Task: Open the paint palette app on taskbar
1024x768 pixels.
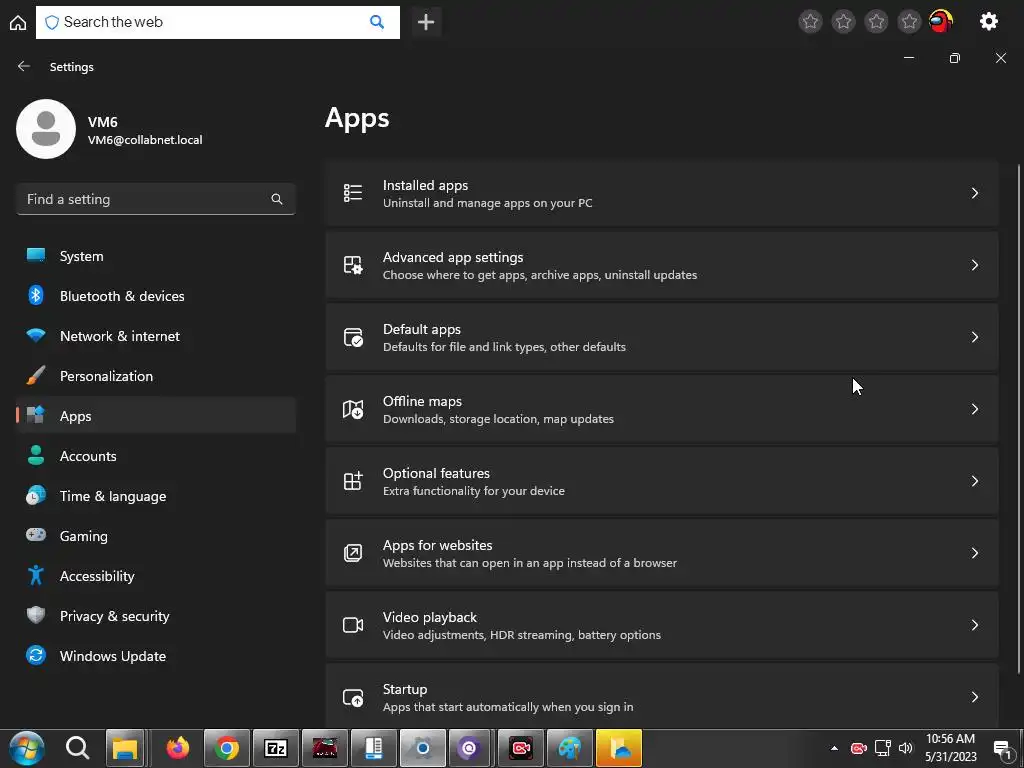Action: pyautogui.click(x=569, y=748)
